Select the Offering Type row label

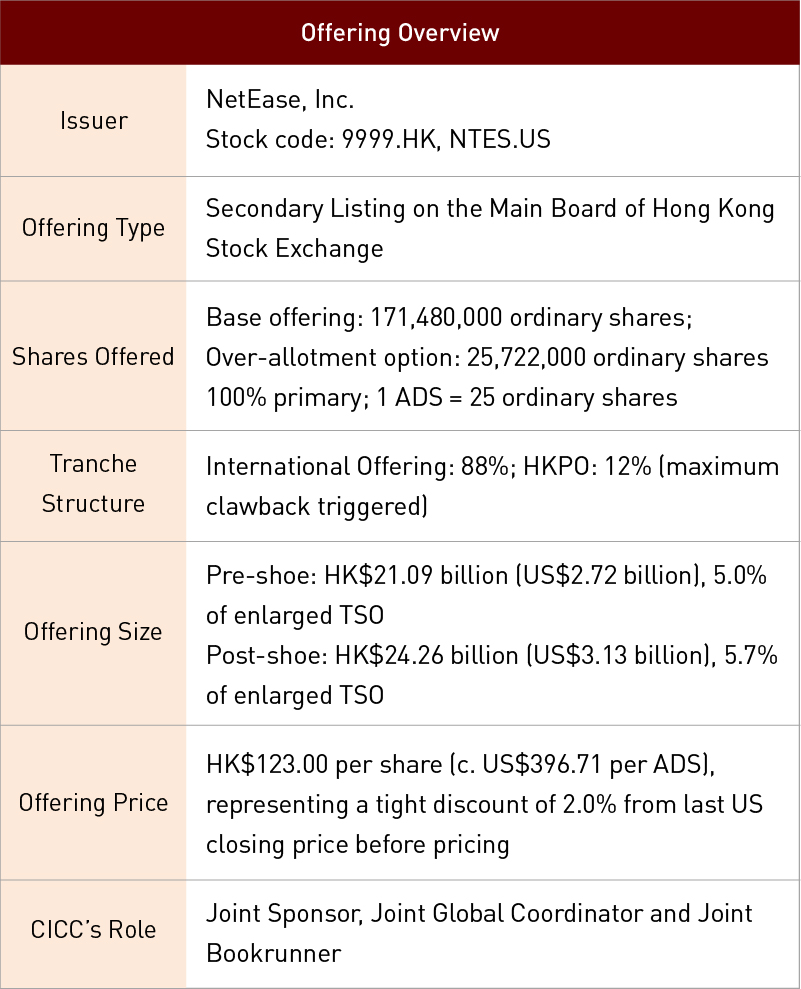tap(94, 228)
